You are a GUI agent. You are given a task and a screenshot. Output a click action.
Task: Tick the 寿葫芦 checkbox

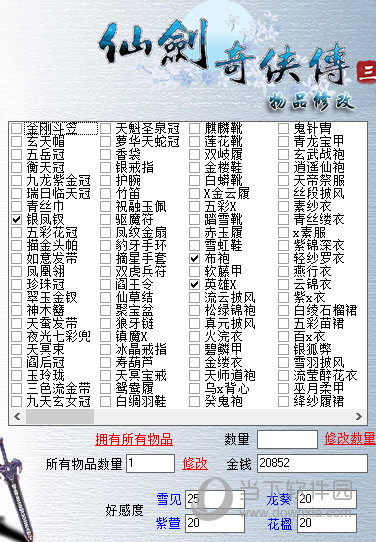(105, 362)
